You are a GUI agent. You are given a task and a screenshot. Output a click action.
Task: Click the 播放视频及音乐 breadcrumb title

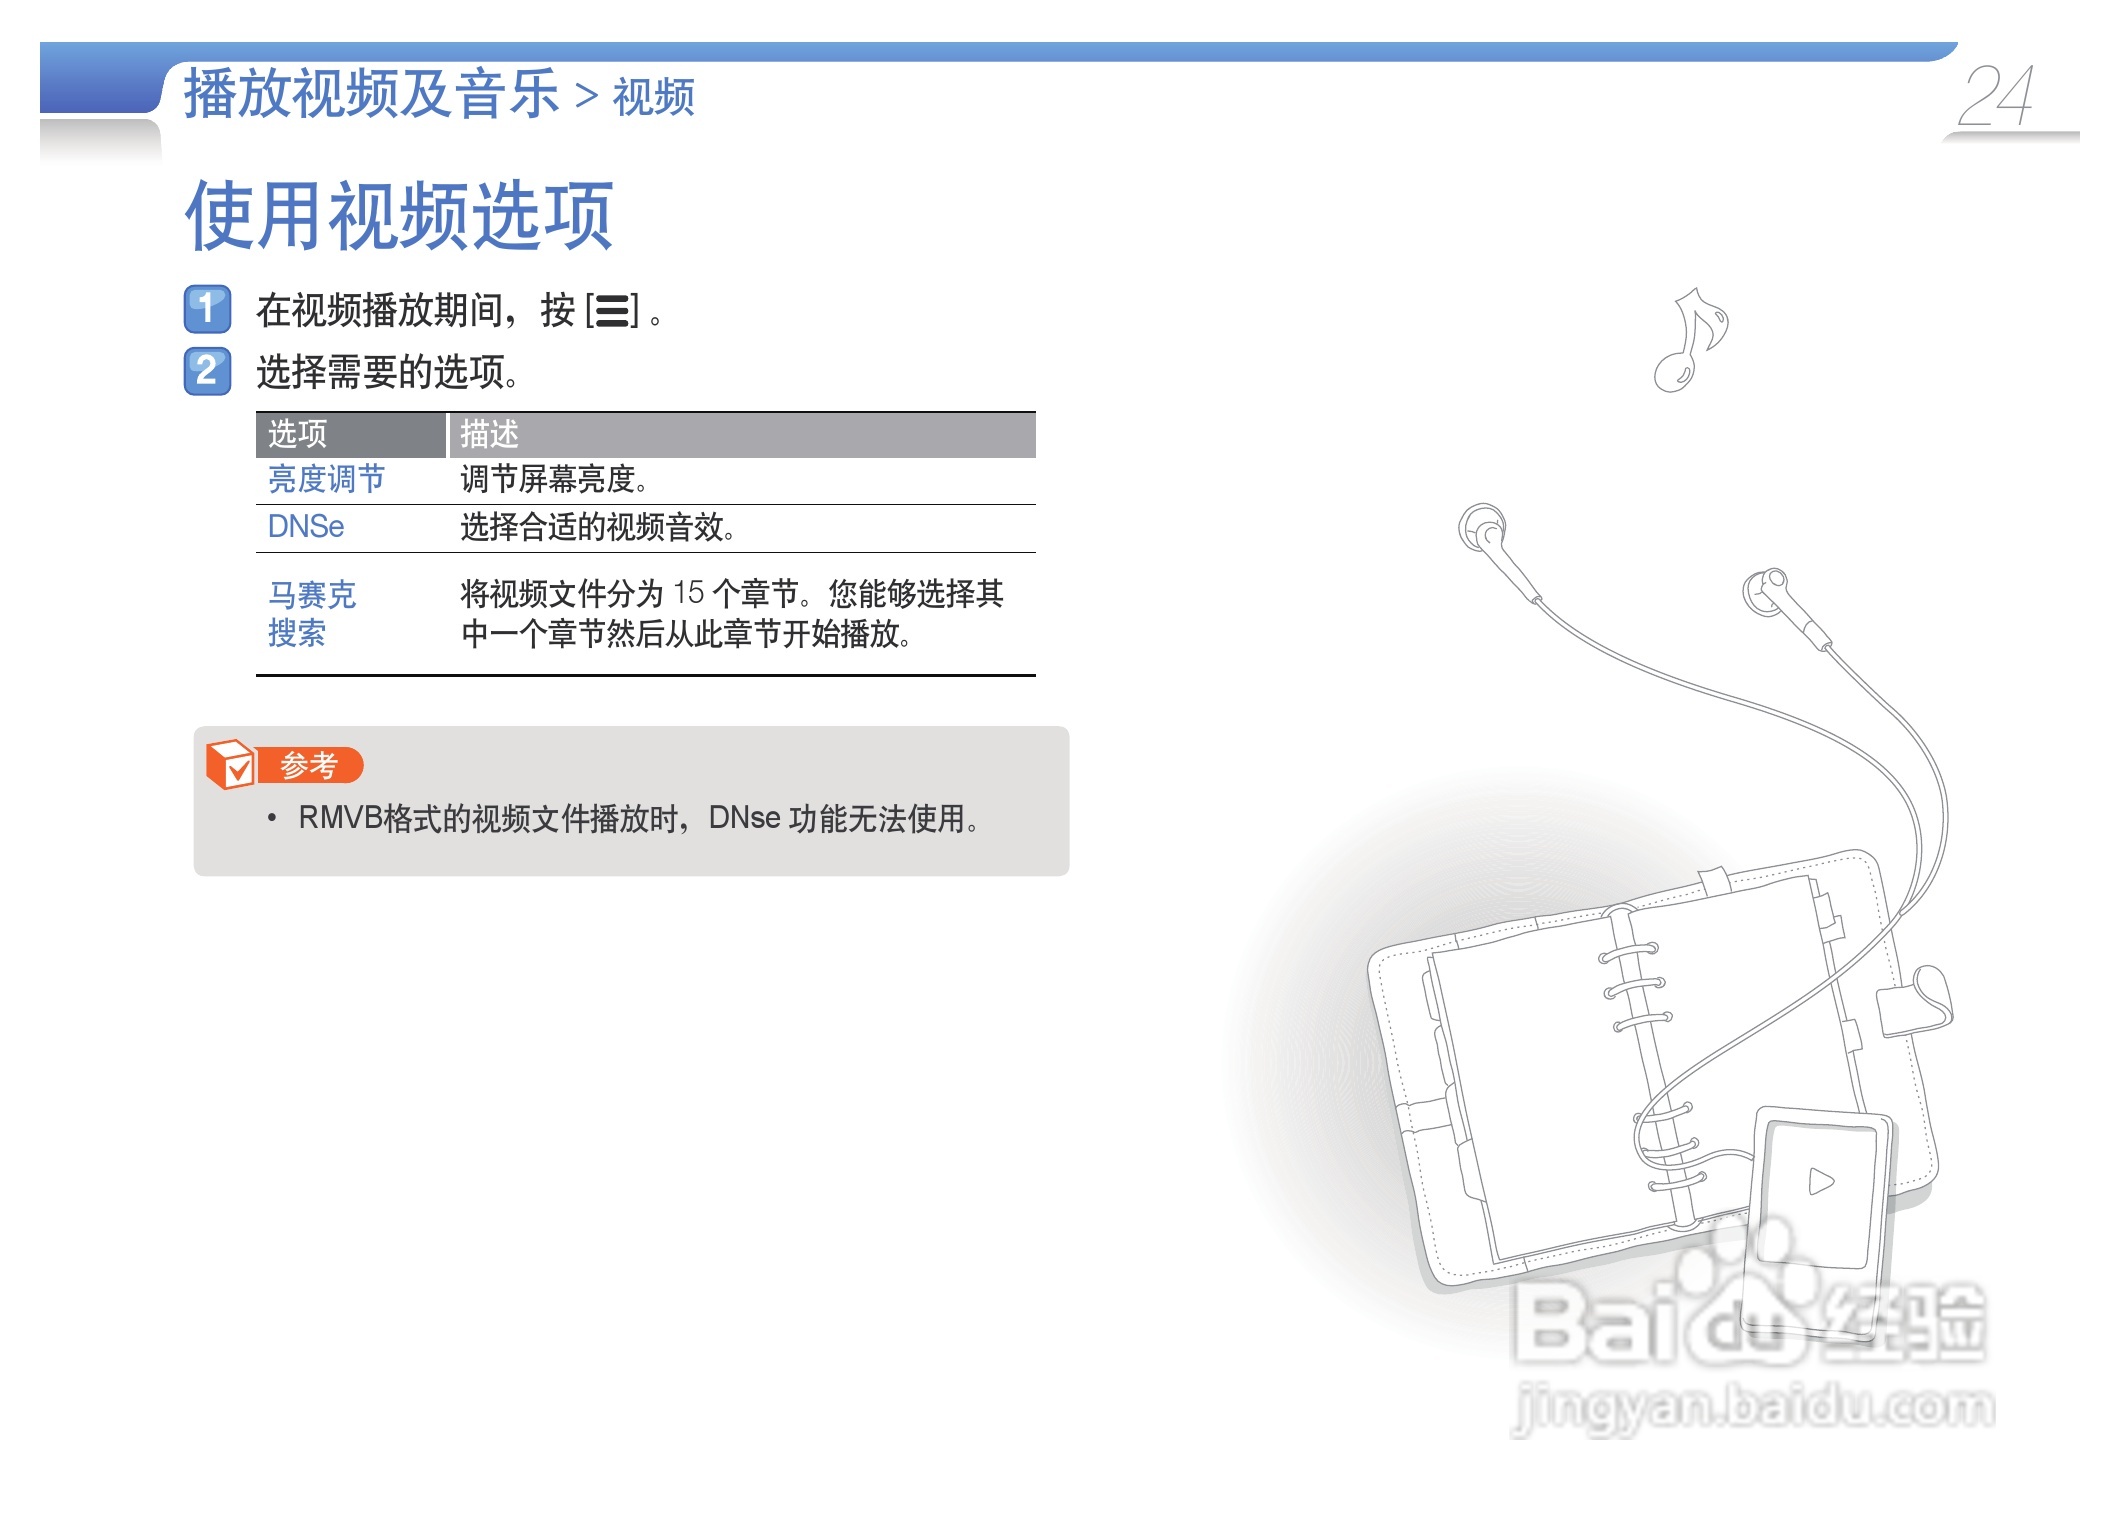click(x=371, y=95)
